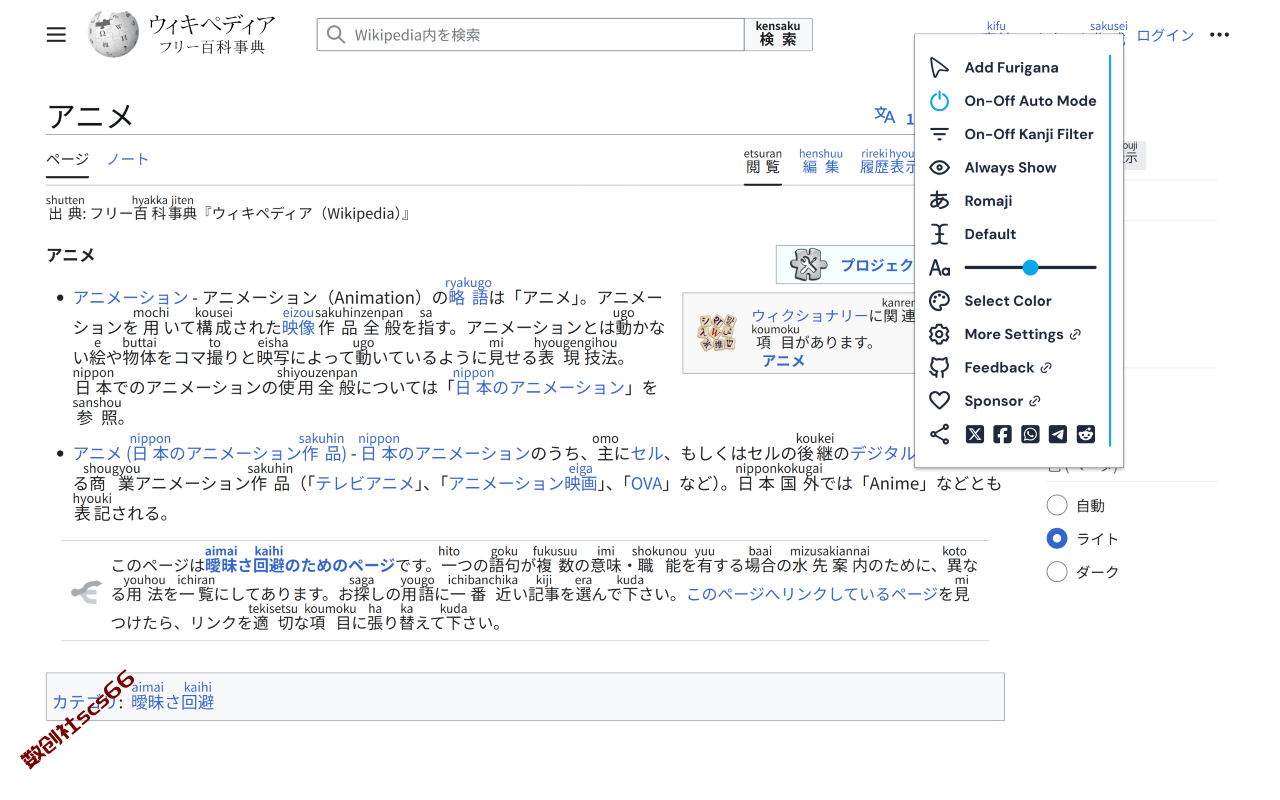The height and width of the screenshot is (800, 1280).
Task: Switch to the ページ tab
Action: tap(68, 159)
